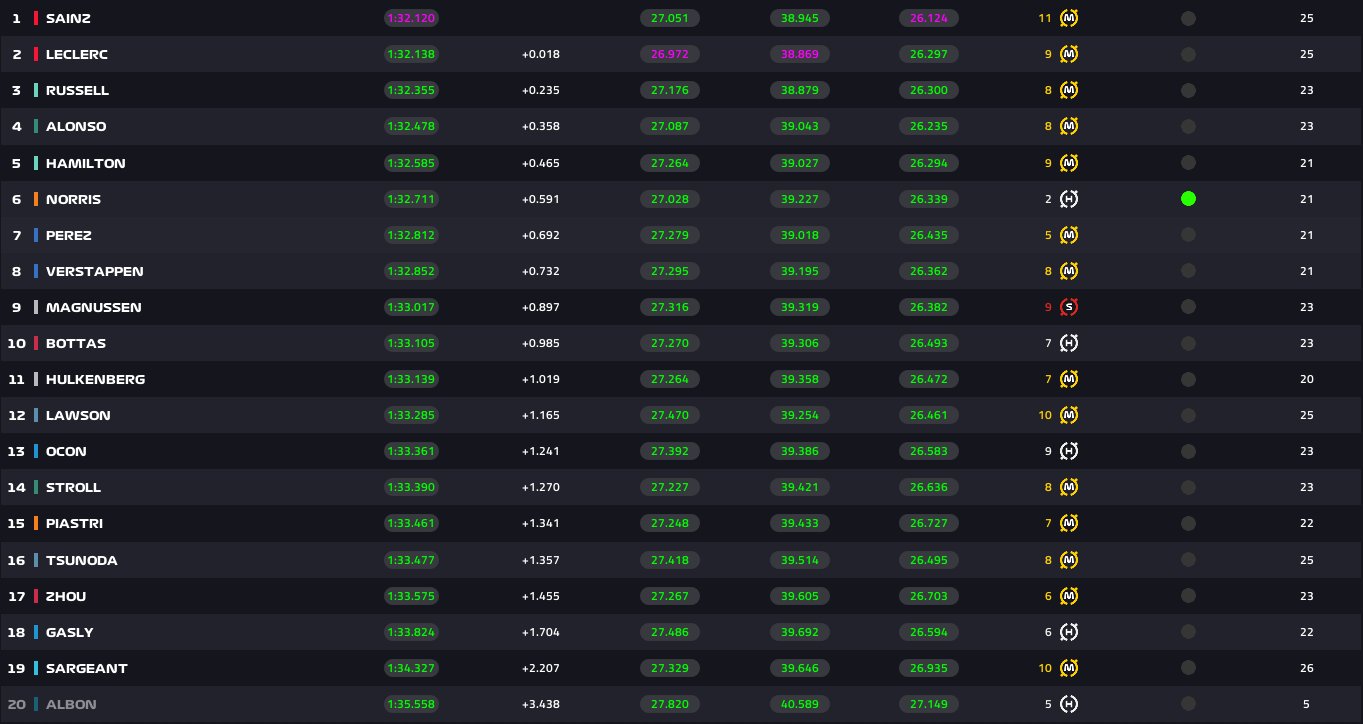Select driver name HULKENBERG
Viewport: 1363px width, 724px height.
click(x=96, y=379)
